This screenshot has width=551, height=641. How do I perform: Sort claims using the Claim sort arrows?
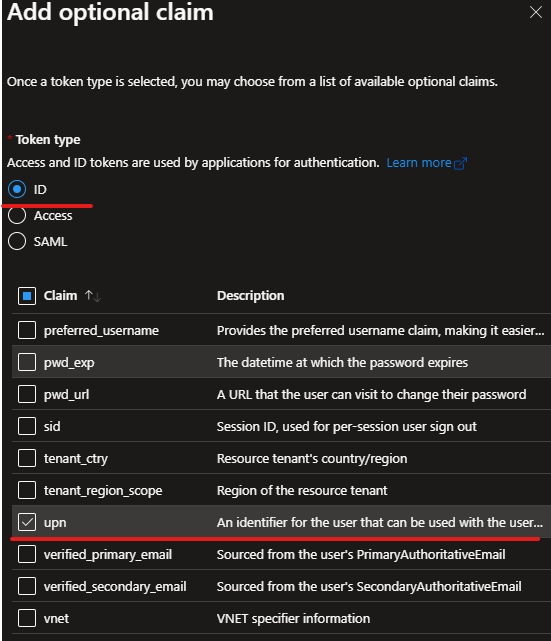[x=93, y=296]
